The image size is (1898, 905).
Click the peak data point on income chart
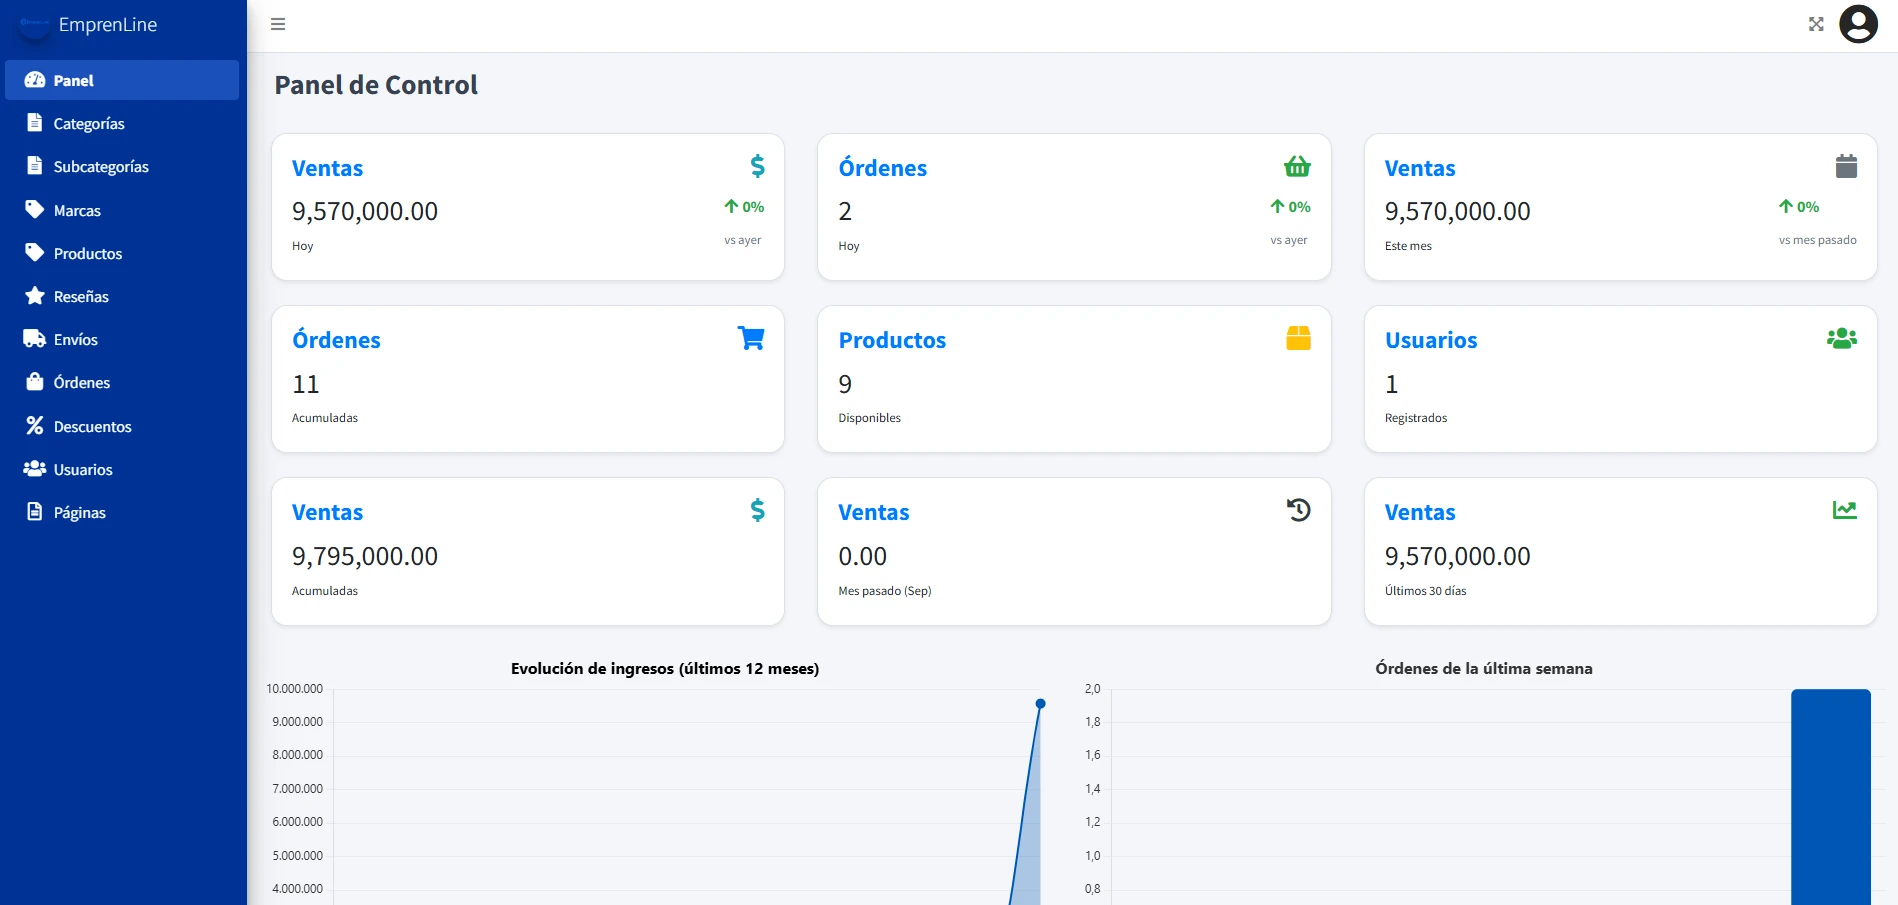[x=1040, y=704]
